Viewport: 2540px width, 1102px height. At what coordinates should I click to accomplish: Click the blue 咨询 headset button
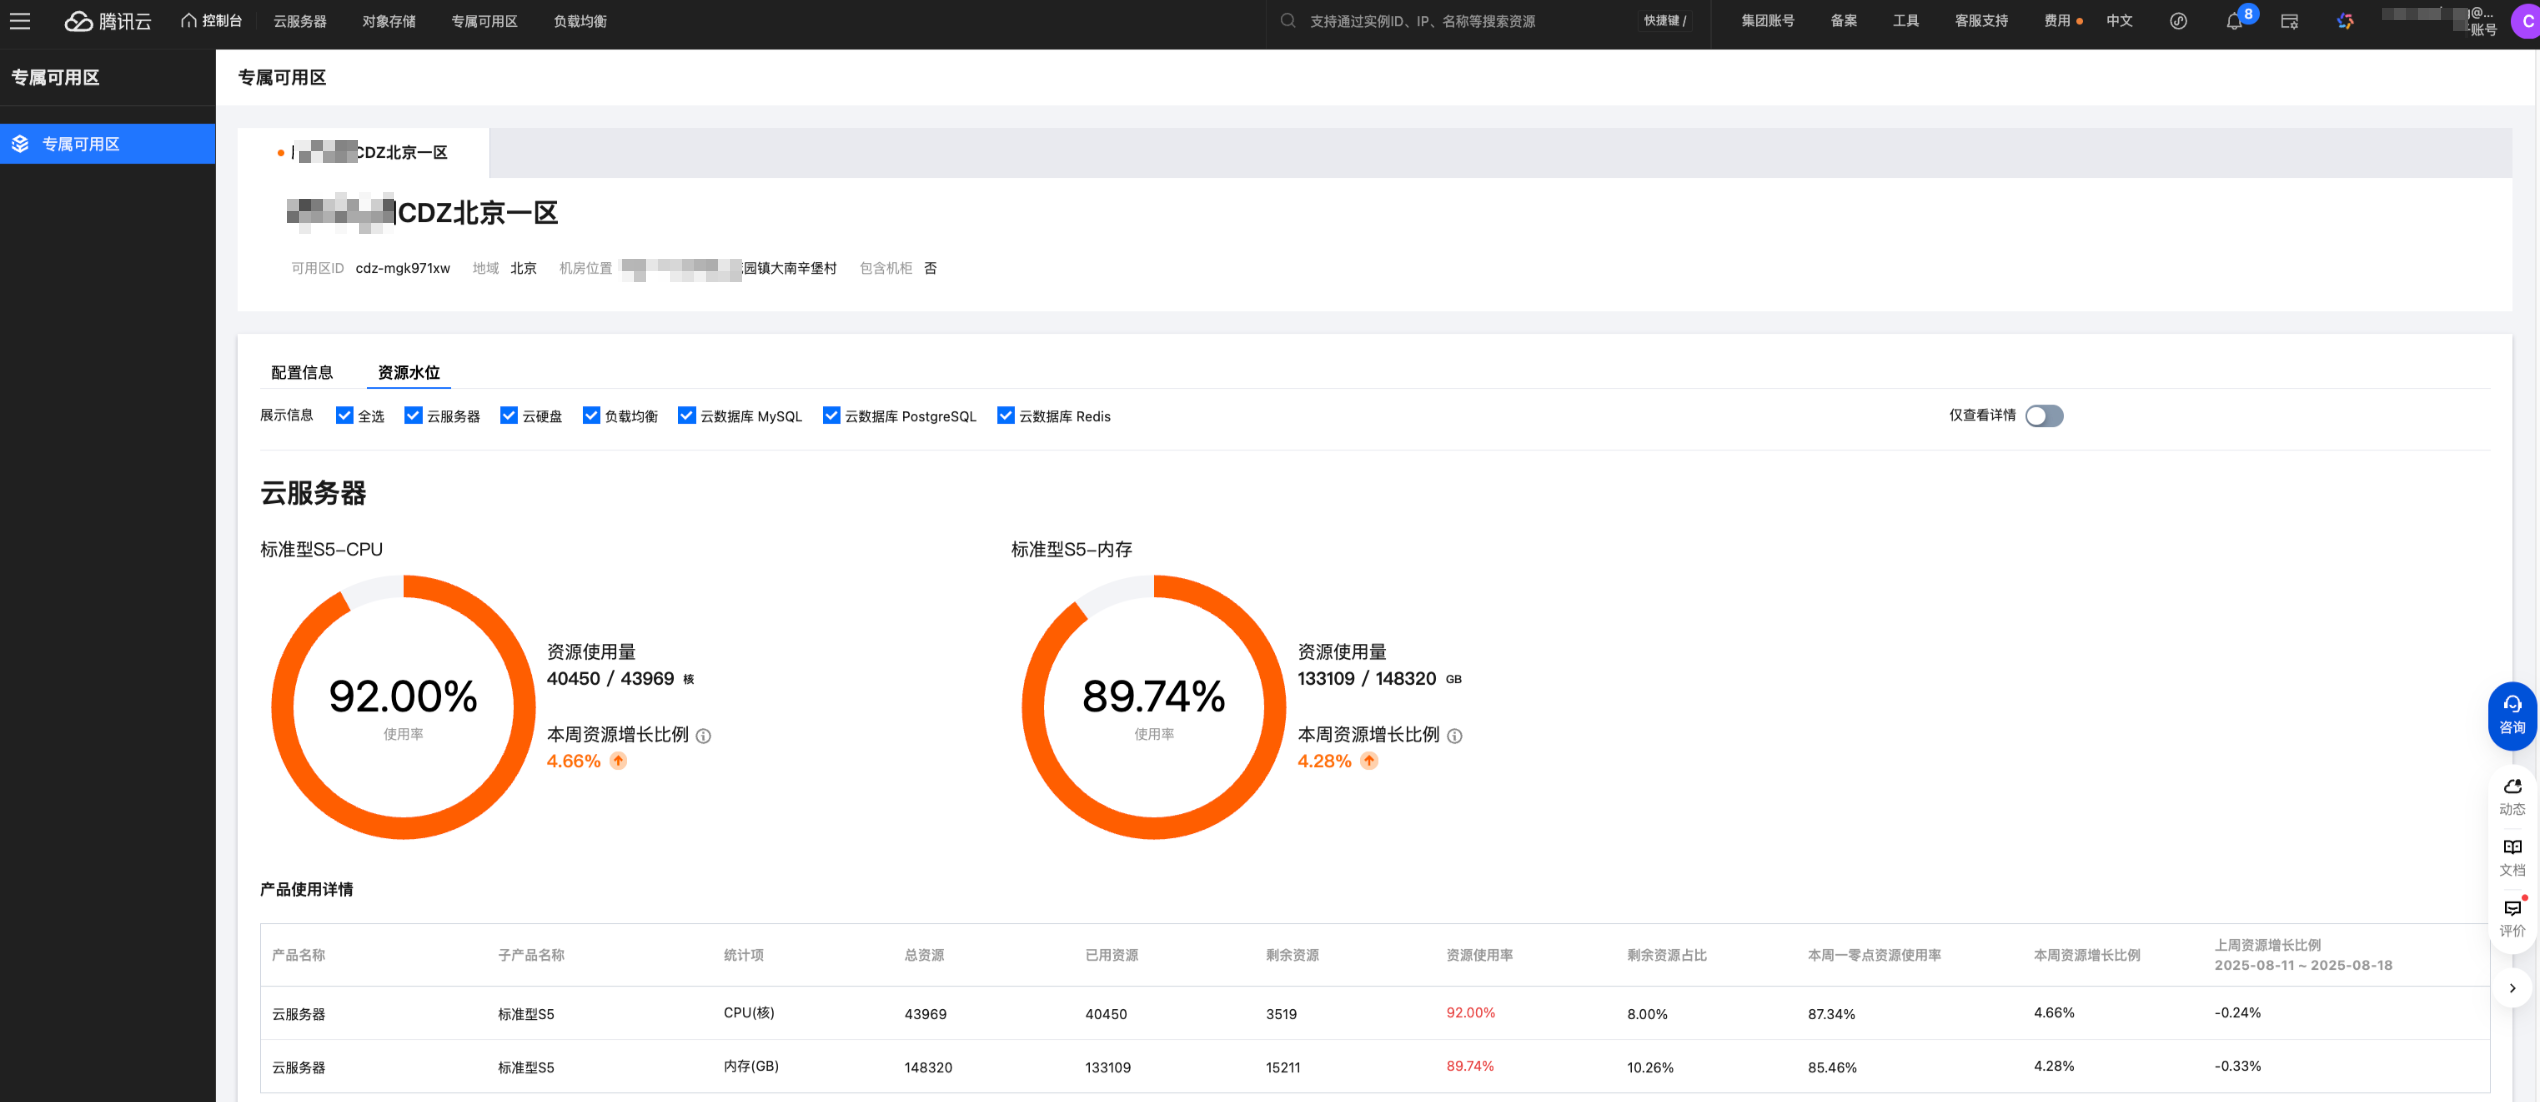(2512, 715)
